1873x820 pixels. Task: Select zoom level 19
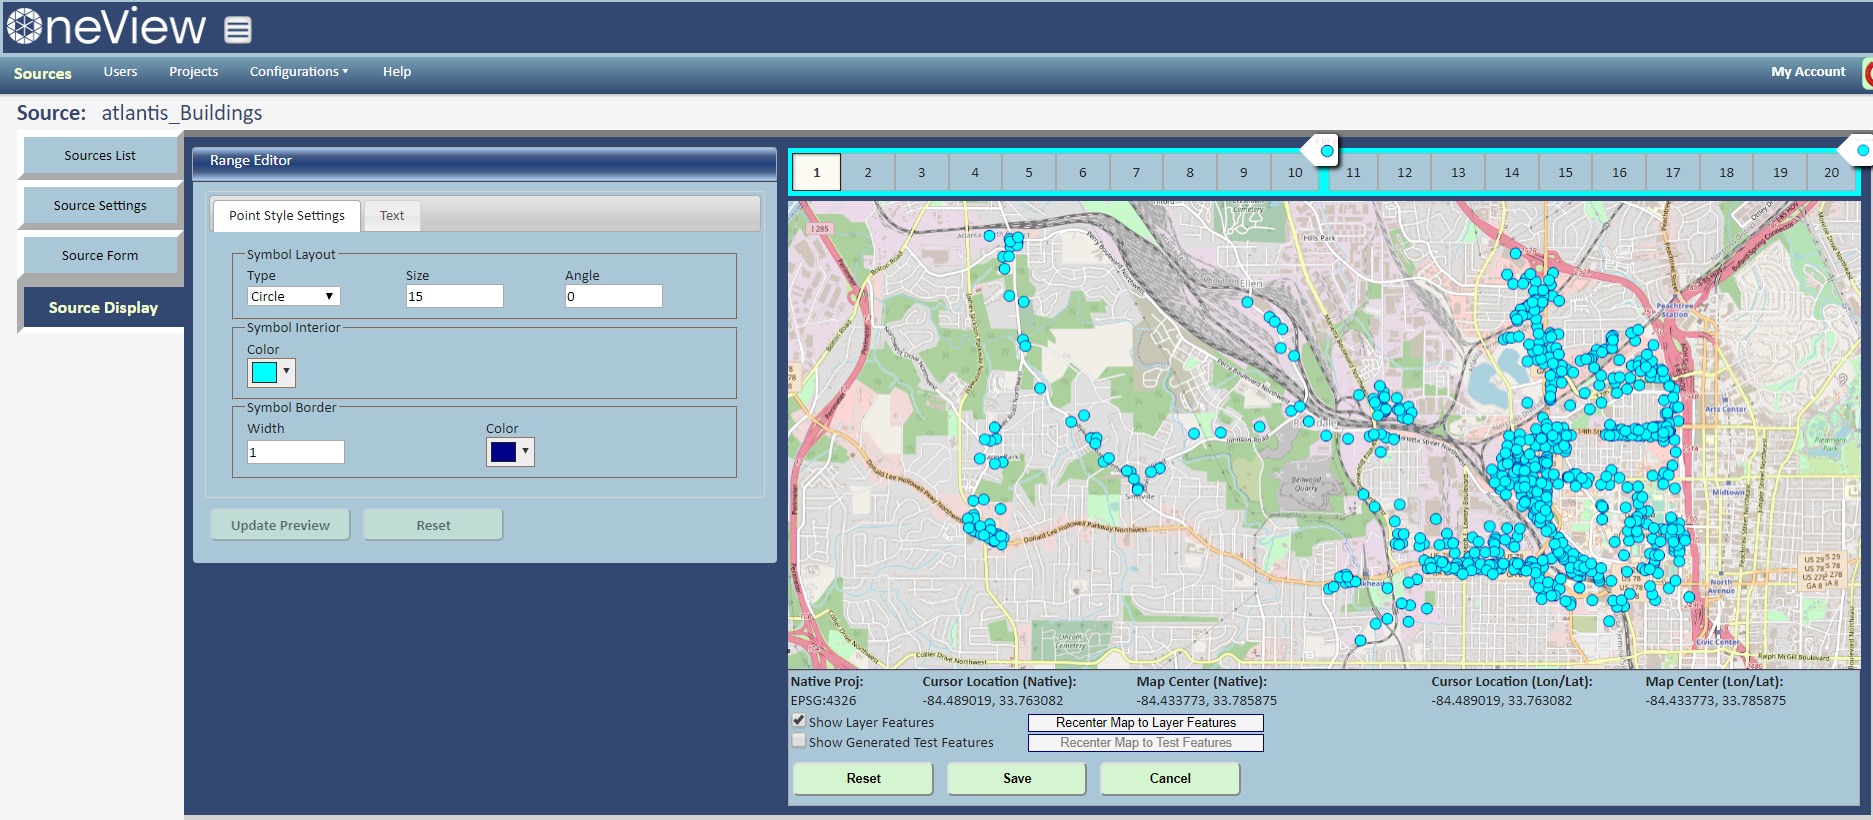point(1781,172)
